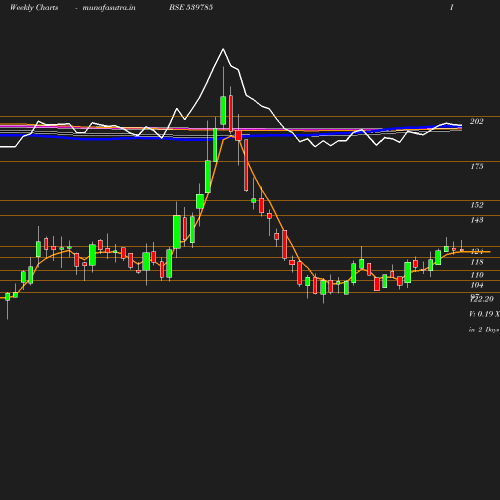This screenshot has width=500, height=500.
Task: Click the '122.20' current price value
Action: tap(482, 299)
